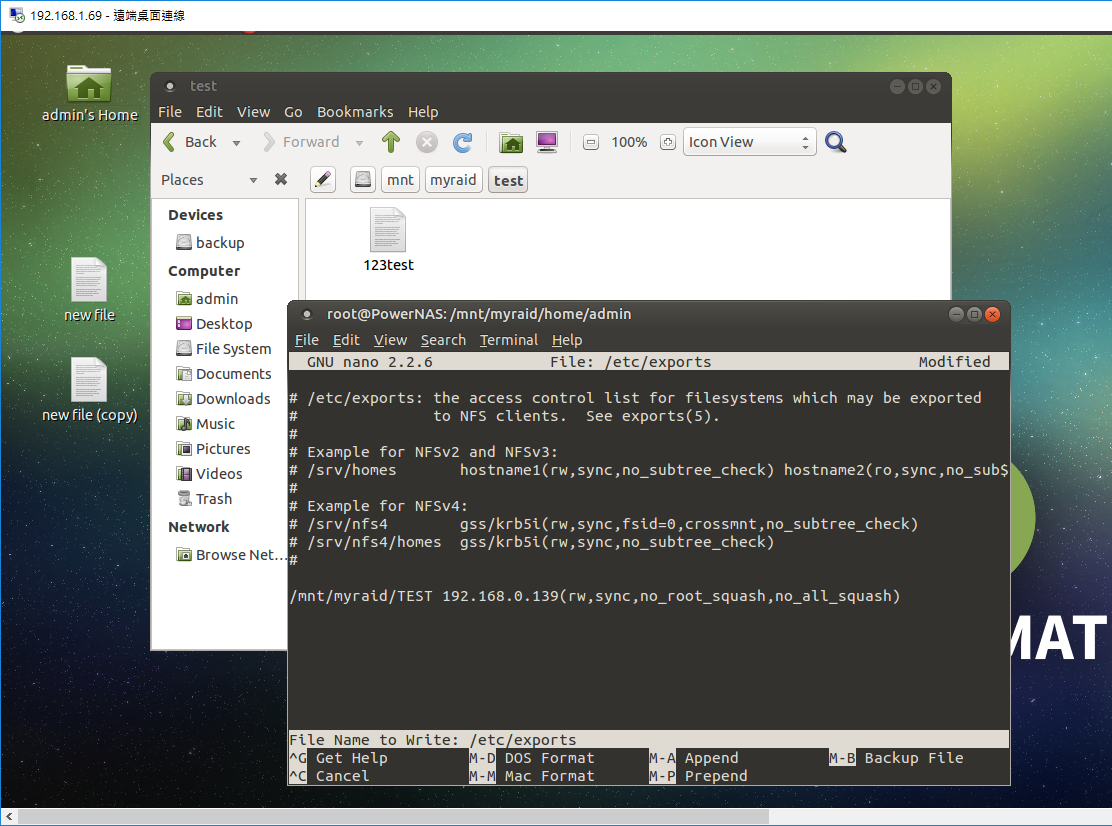Open Edit menu in file manager
Screen dimensions: 1112x826
[209, 112]
